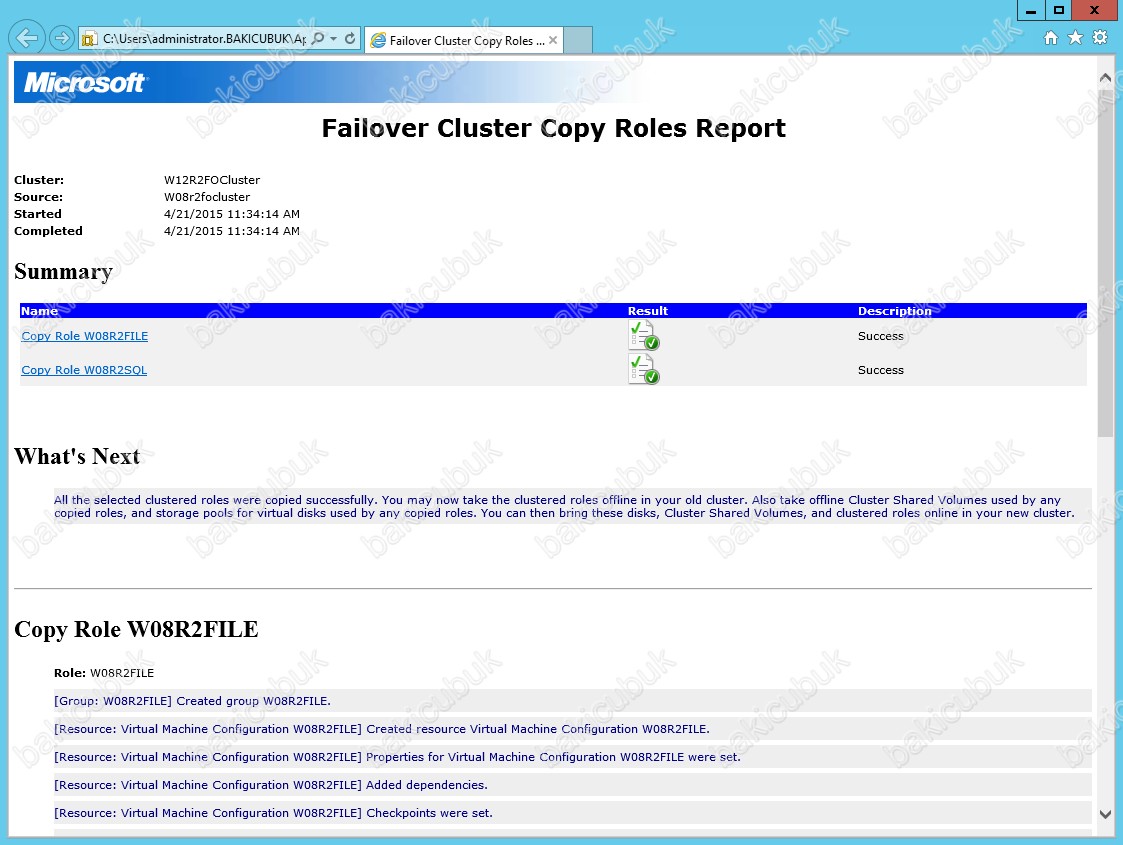Click the site icon in the address bar
Image resolution: width=1123 pixels, height=845 pixels.
[x=89, y=39]
